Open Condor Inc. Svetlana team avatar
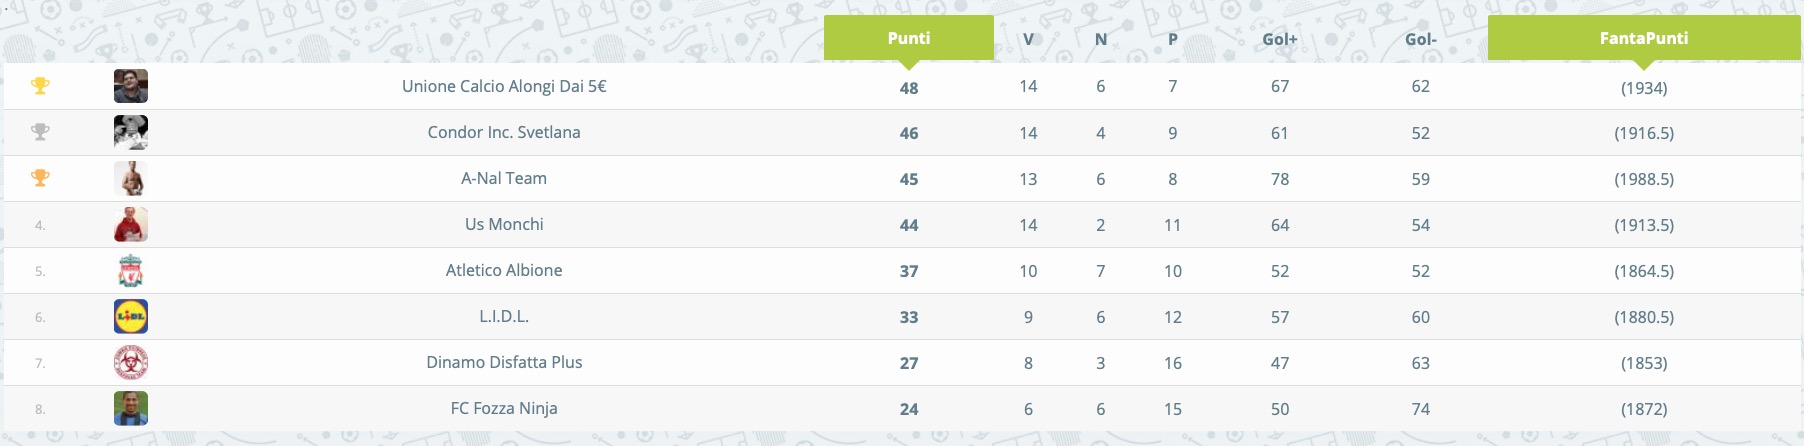Viewport: 1804px width, 446px height. tap(131, 132)
